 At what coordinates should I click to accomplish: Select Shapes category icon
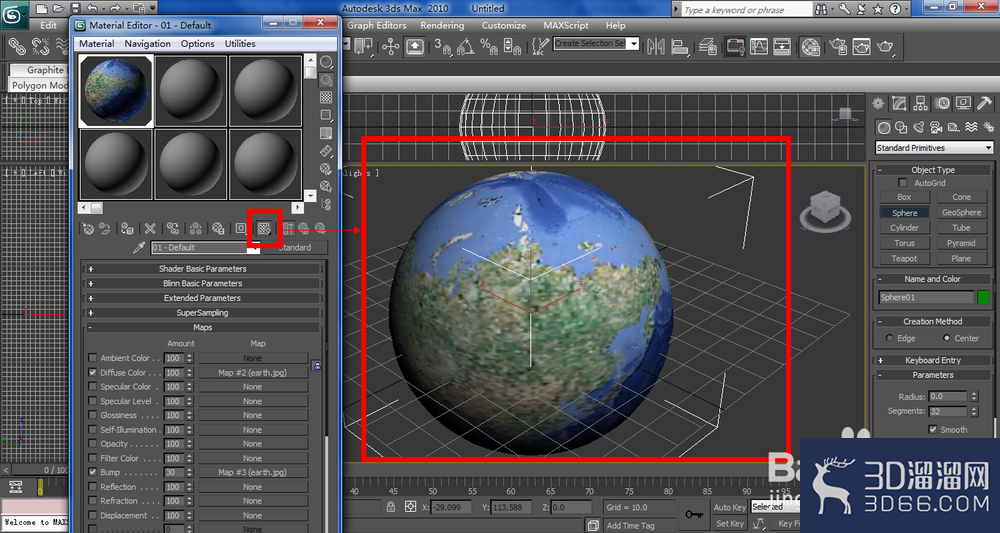pos(901,128)
